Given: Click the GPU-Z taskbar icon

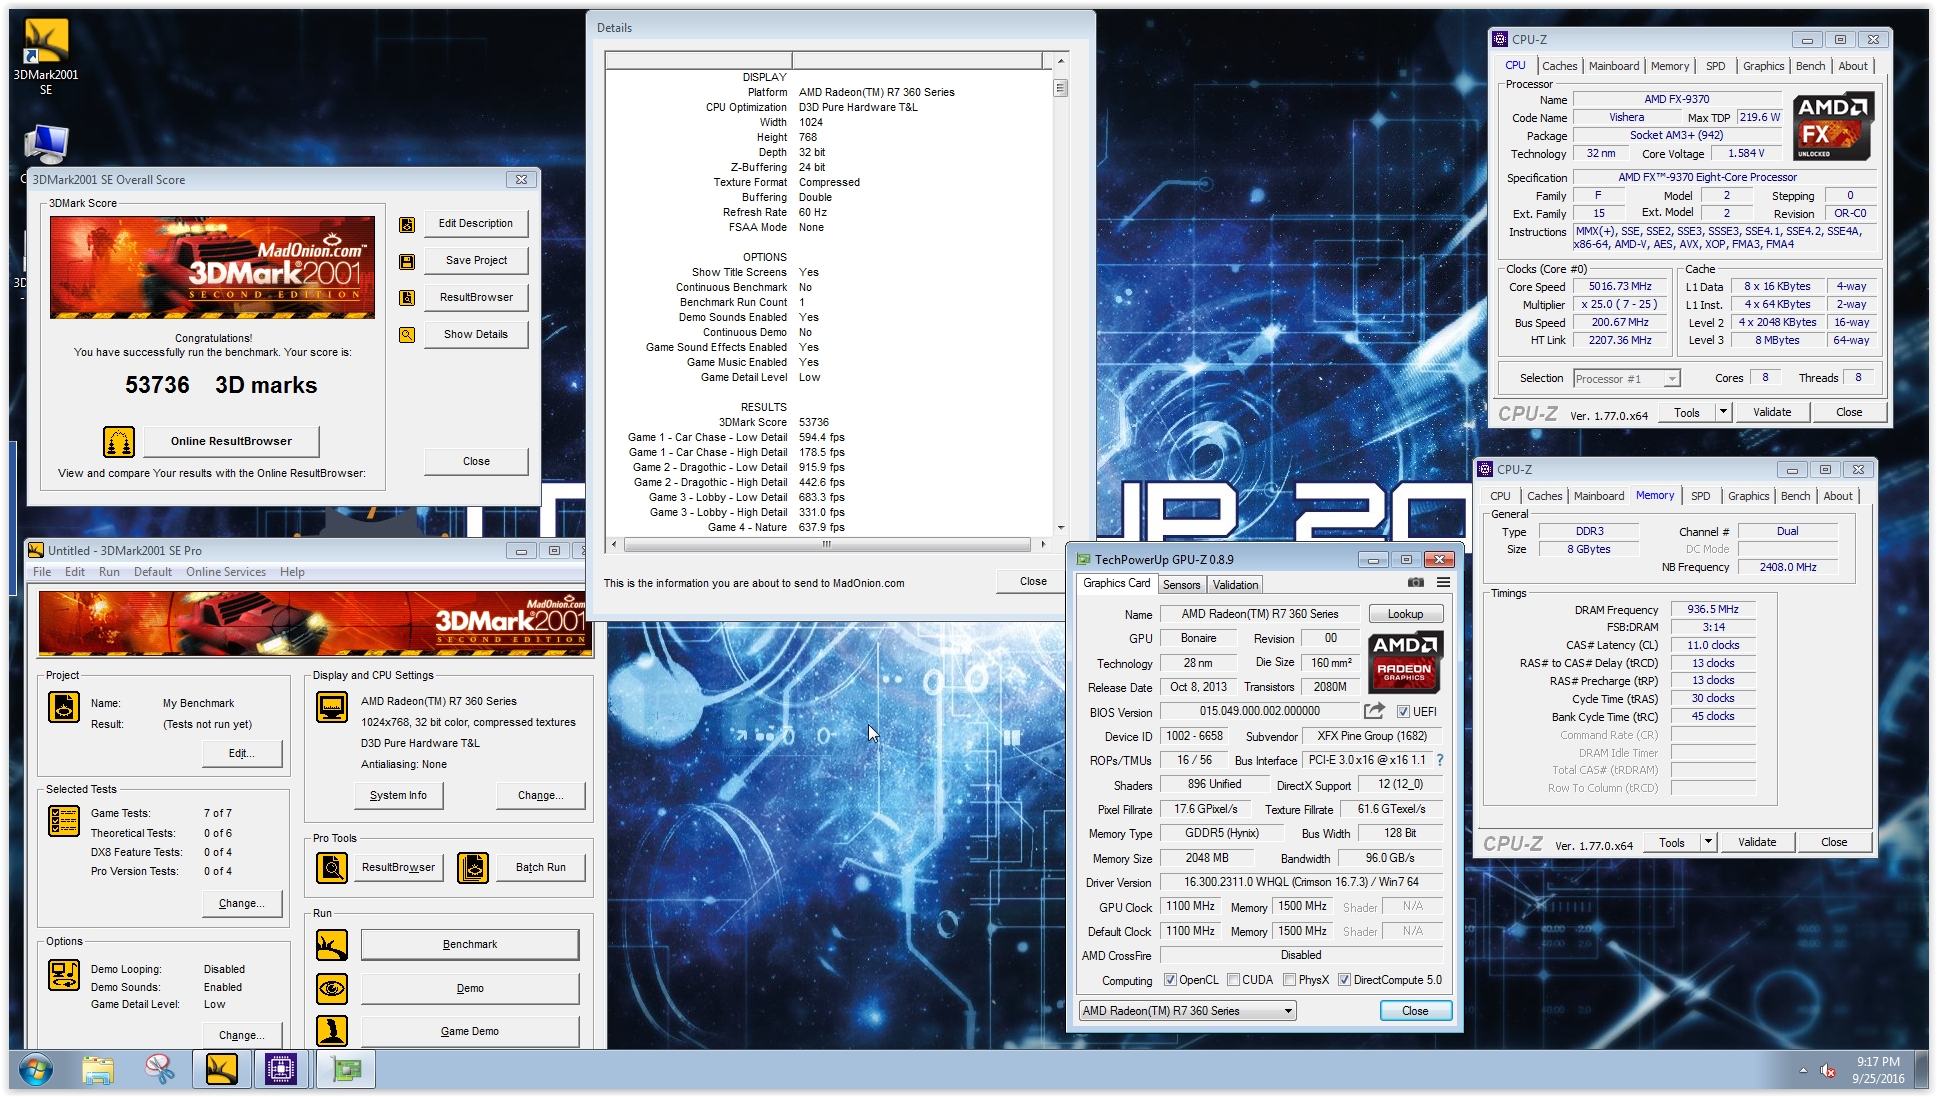Looking at the screenshot, I should (345, 1069).
